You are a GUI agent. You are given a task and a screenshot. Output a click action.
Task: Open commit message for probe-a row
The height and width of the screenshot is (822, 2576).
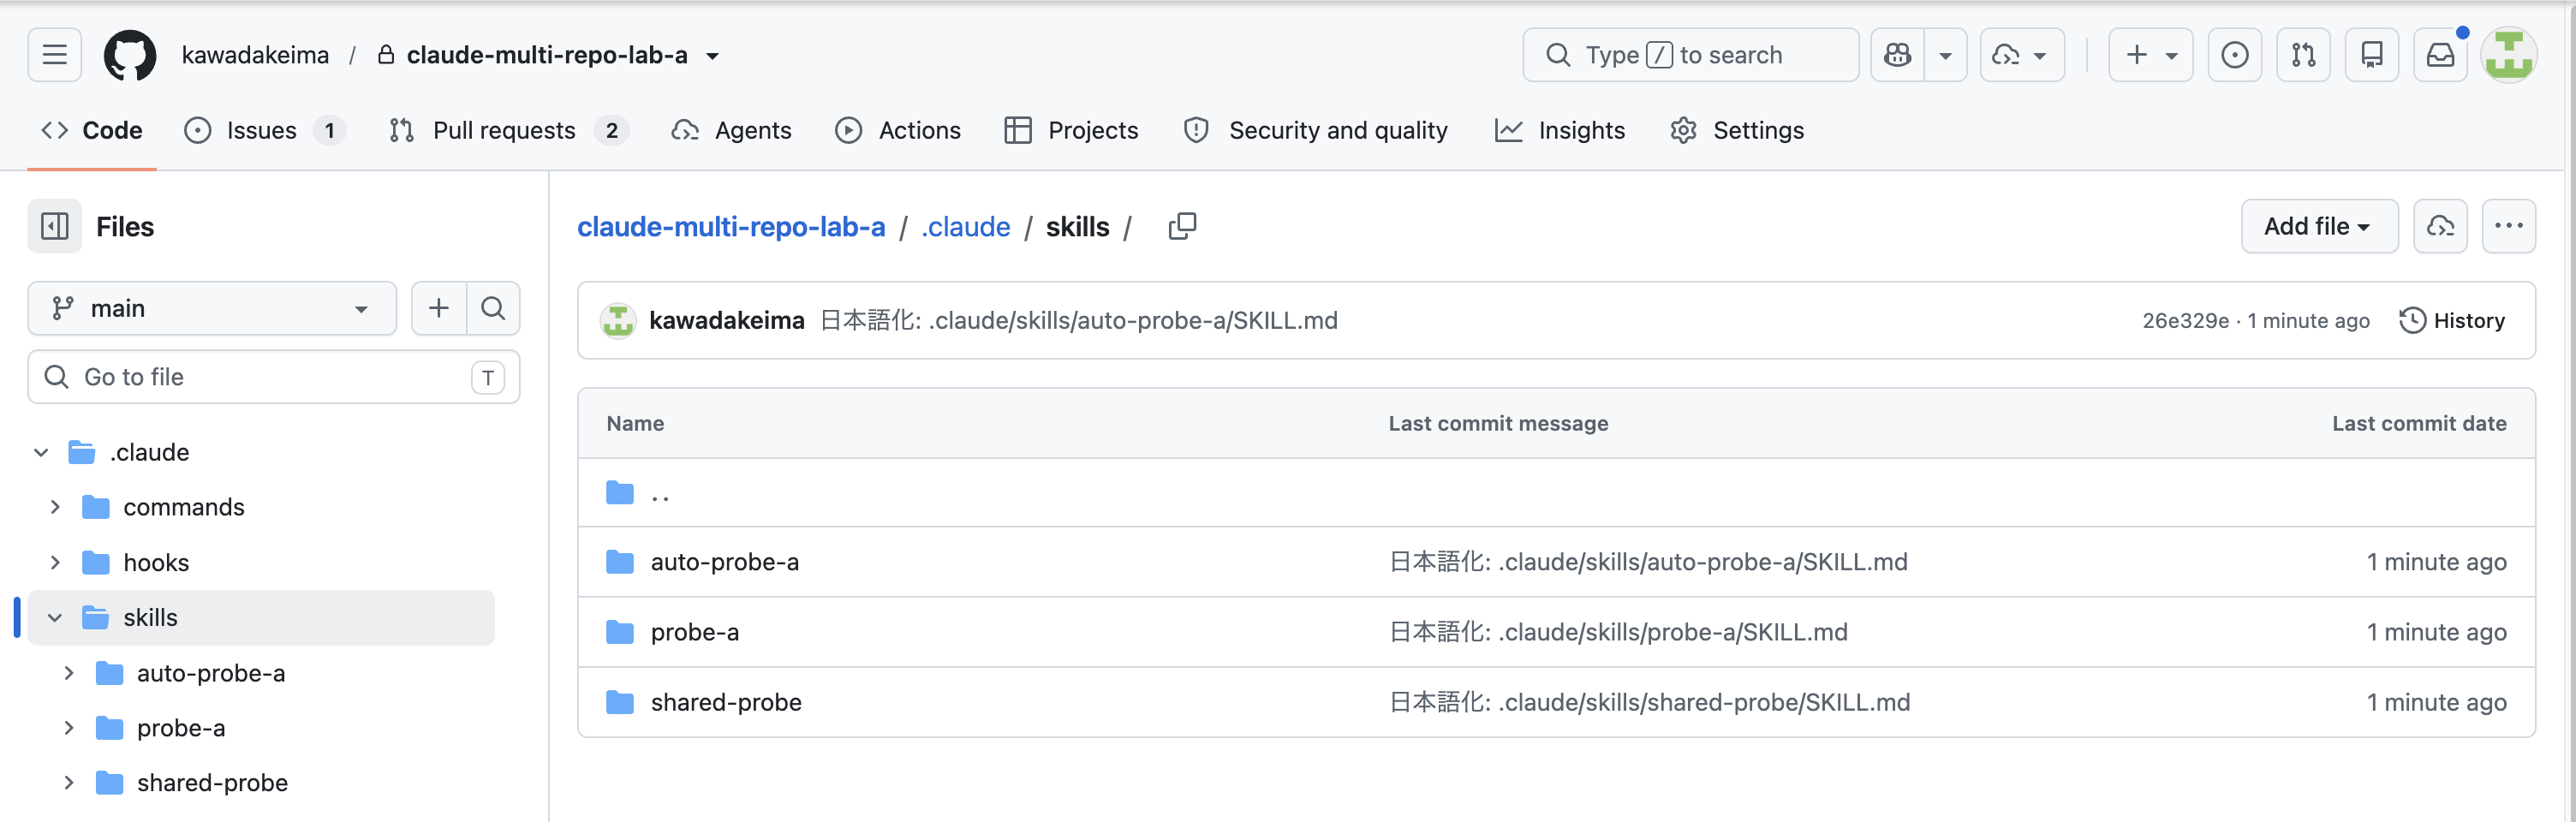click(x=1618, y=632)
